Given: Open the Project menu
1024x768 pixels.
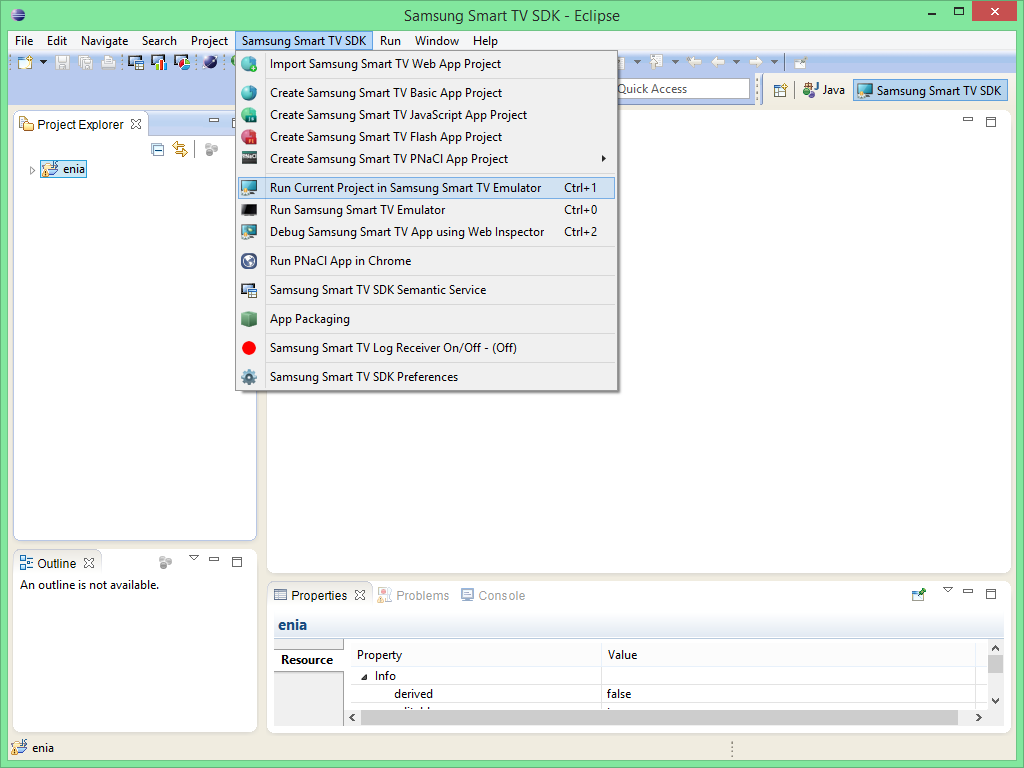Looking at the screenshot, I should pyautogui.click(x=209, y=40).
